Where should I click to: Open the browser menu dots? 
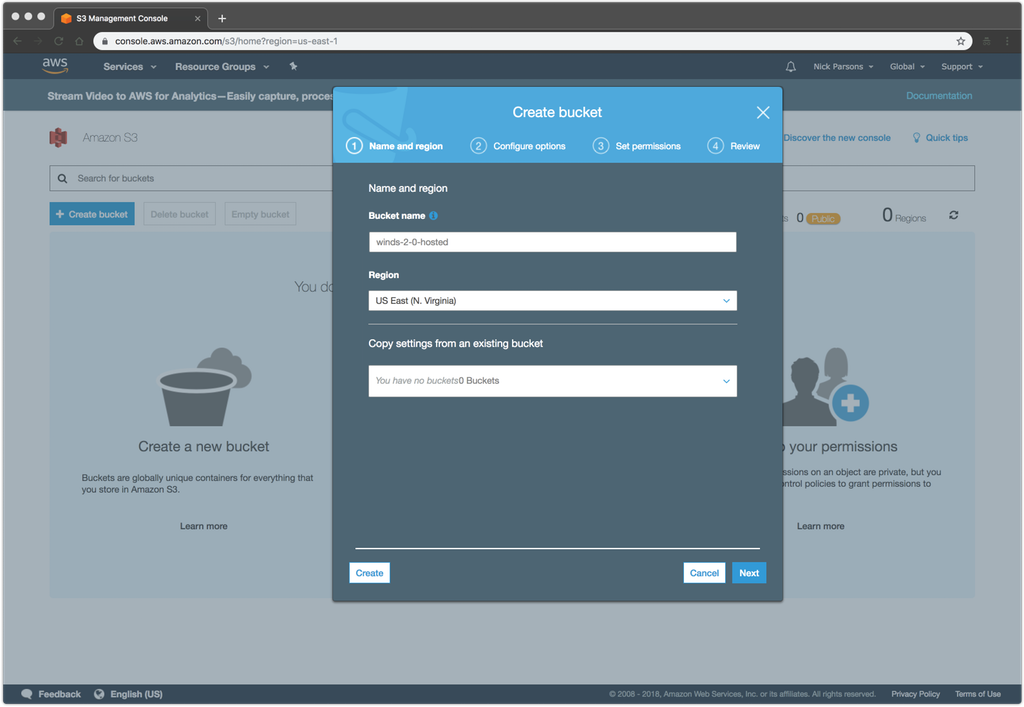(1007, 41)
